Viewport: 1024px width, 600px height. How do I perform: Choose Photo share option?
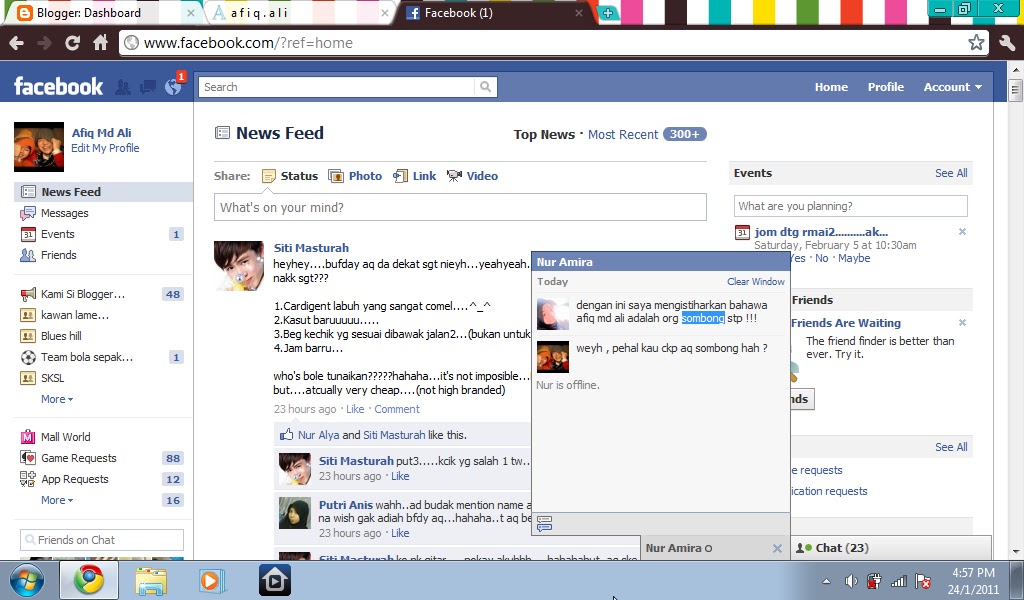click(355, 176)
